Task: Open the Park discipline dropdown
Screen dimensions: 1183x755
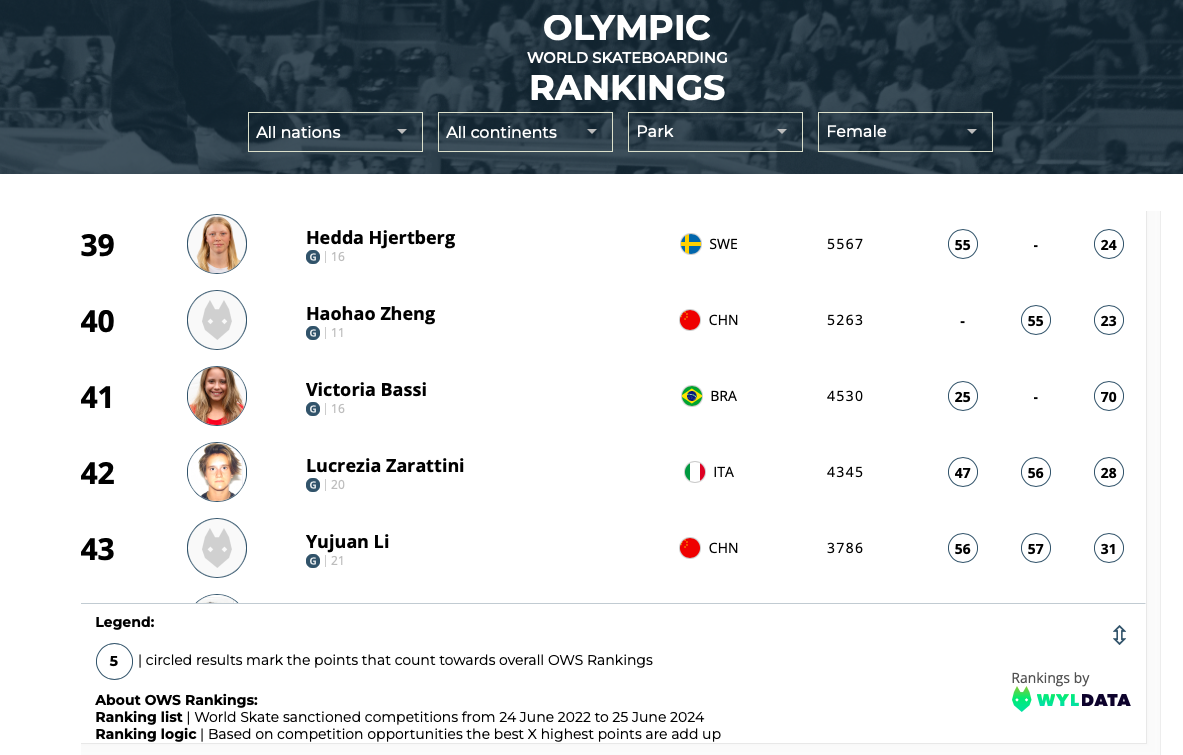Action: tap(715, 132)
